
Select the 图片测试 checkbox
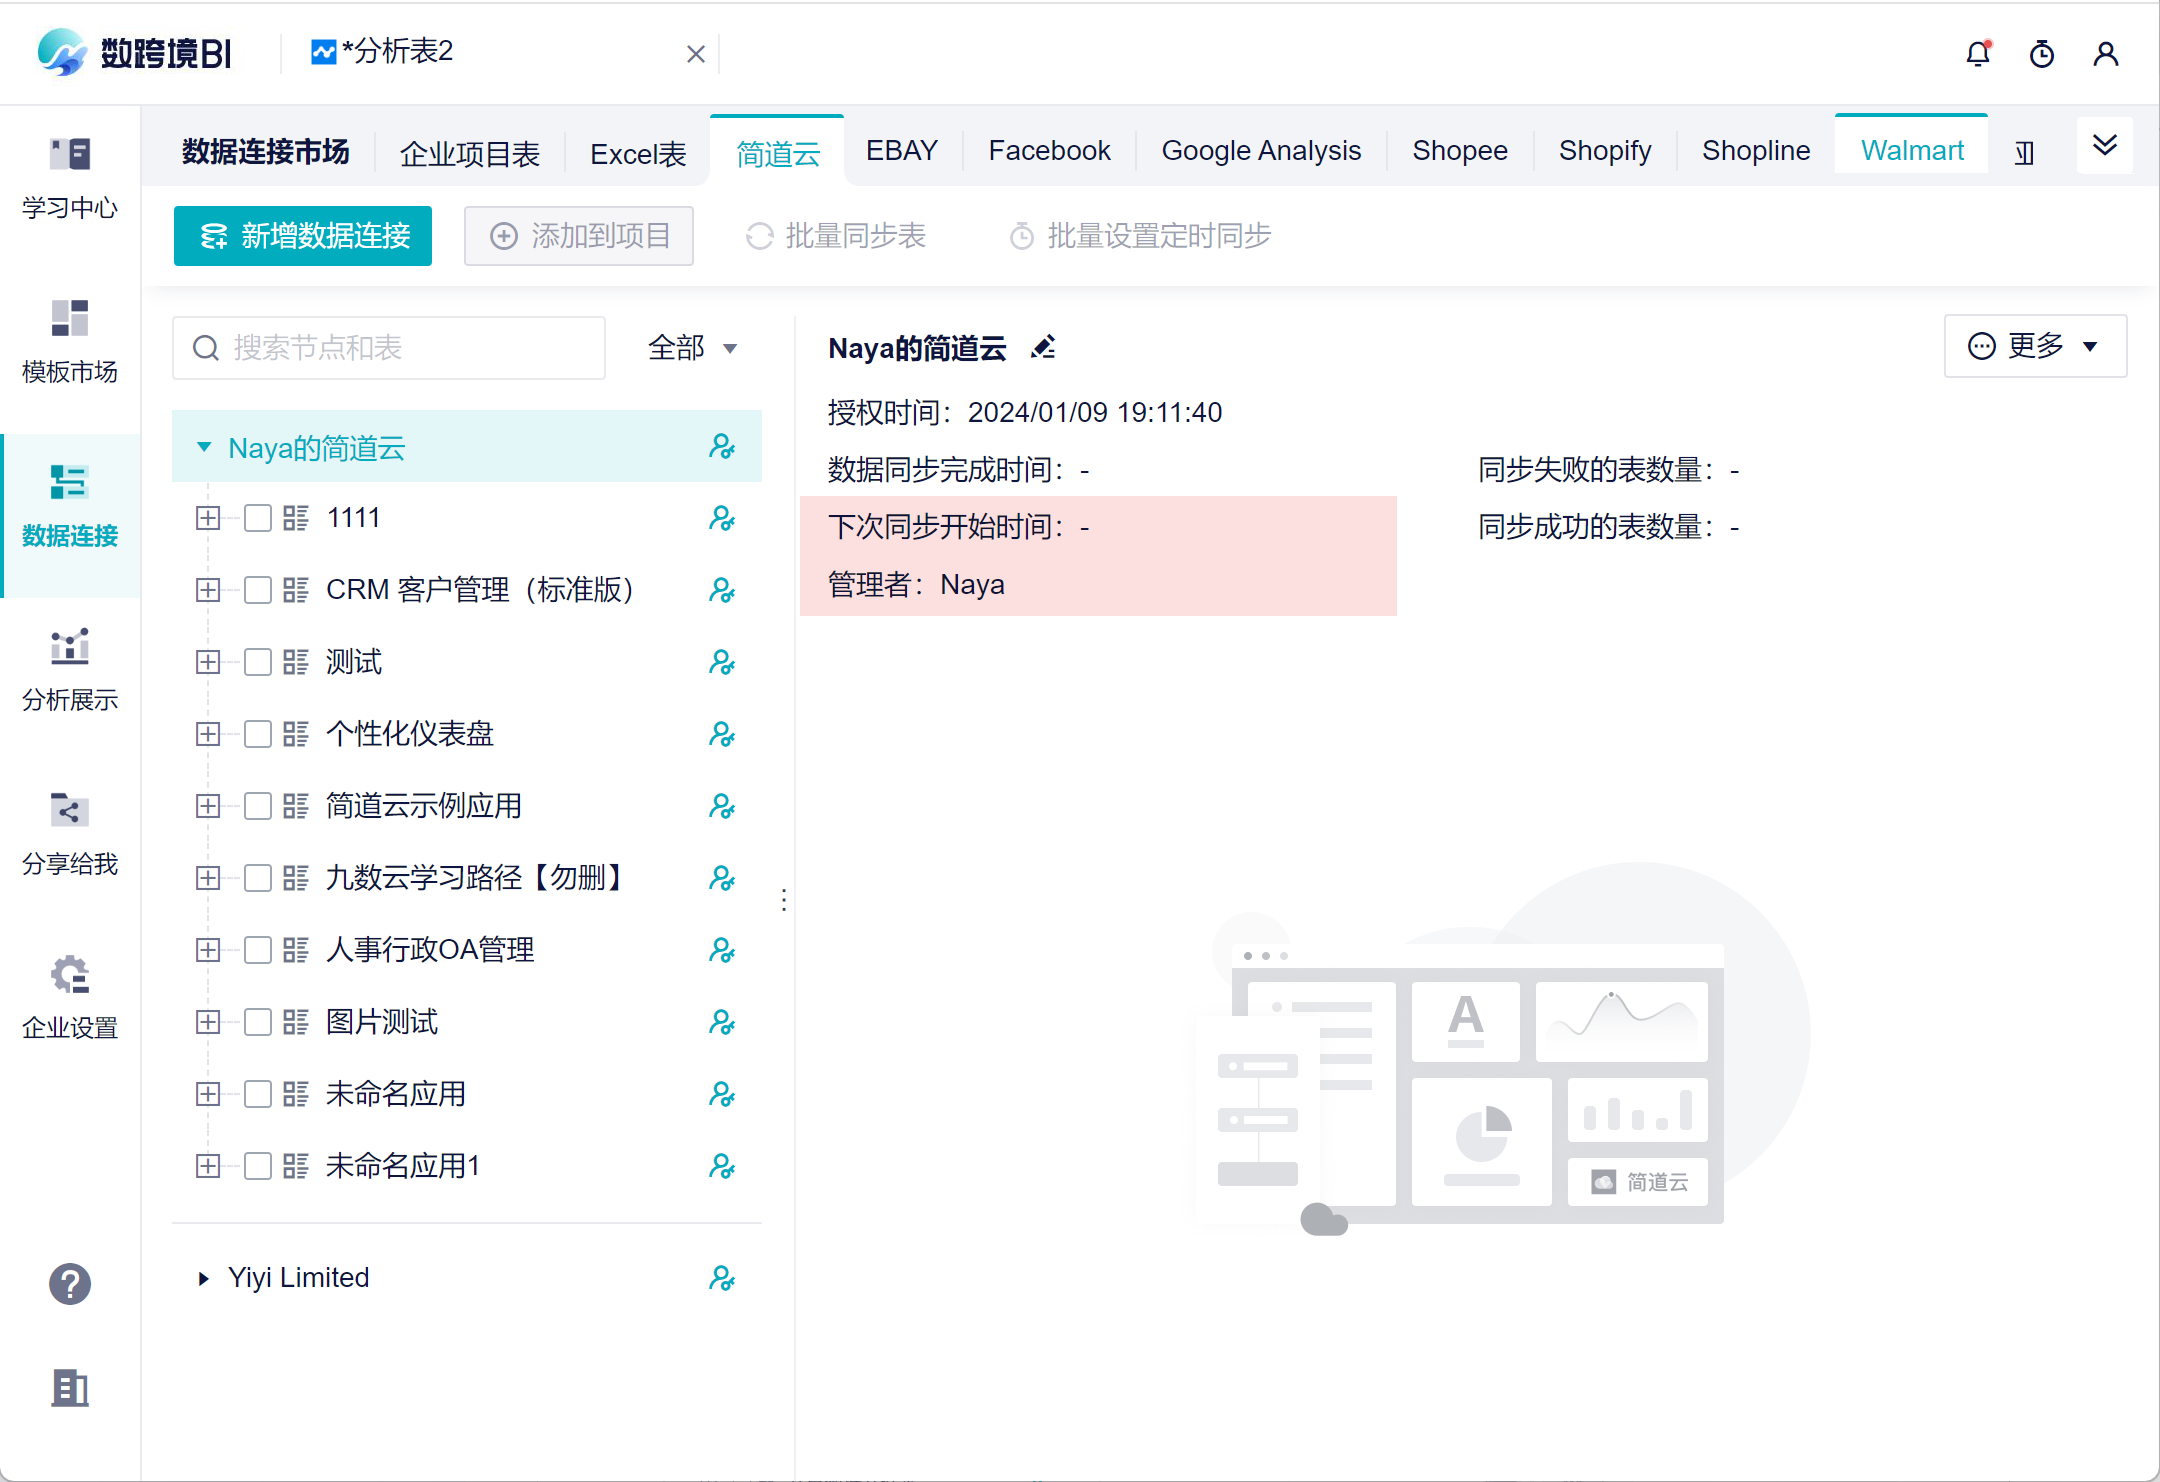(x=258, y=1022)
